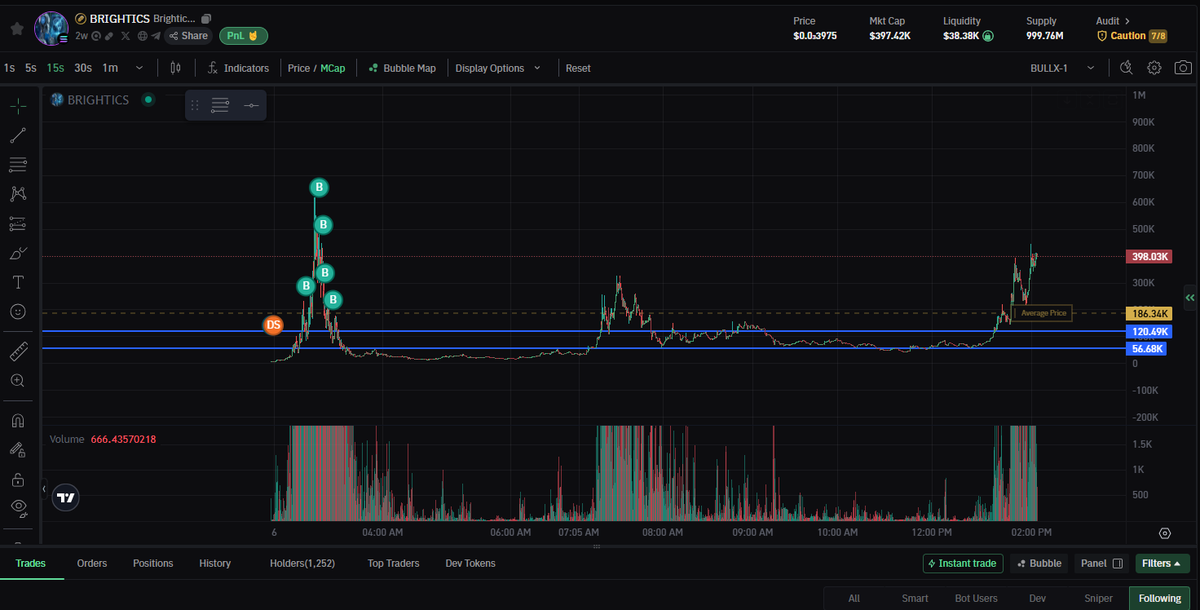Image resolution: width=1200 pixels, height=610 pixels.
Task: Open the chart time zone settings icon
Action: point(1165,534)
